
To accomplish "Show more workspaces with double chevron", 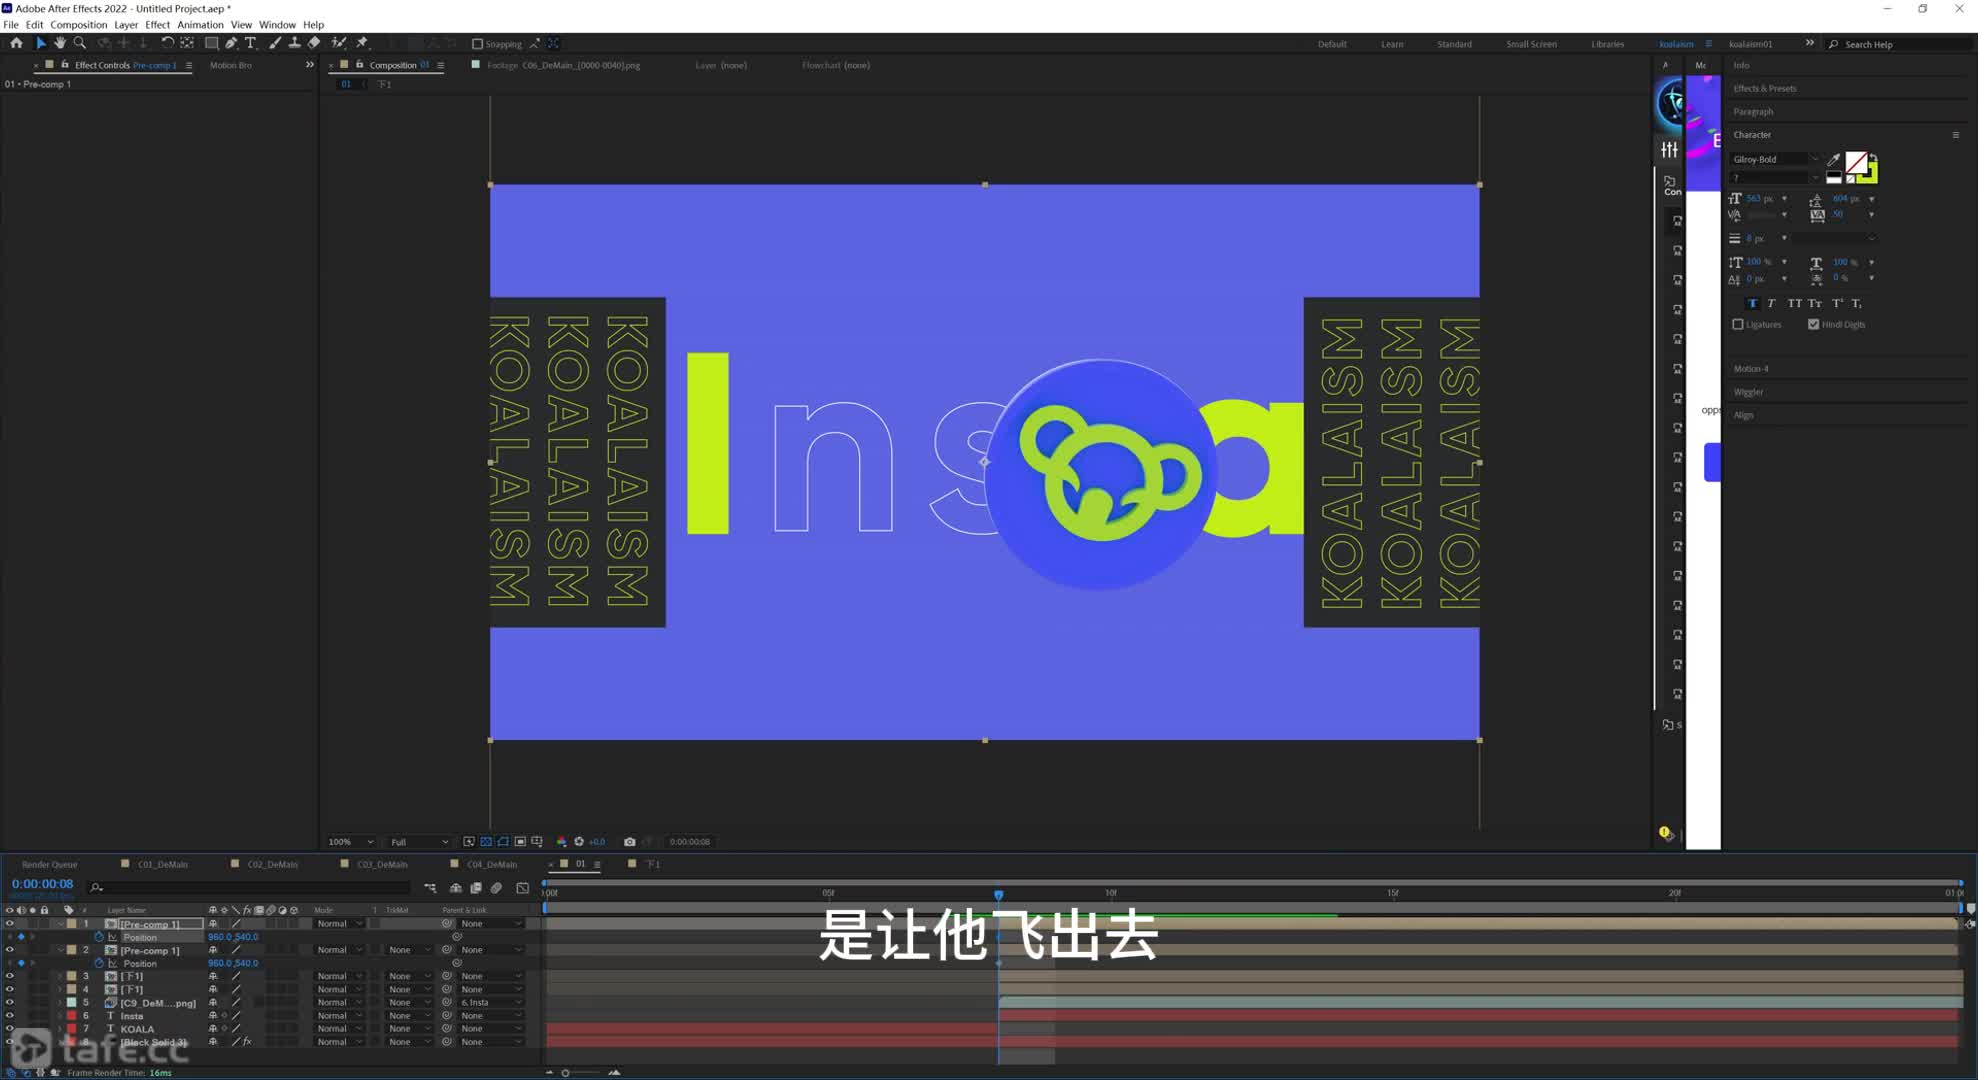I will click(1809, 43).
